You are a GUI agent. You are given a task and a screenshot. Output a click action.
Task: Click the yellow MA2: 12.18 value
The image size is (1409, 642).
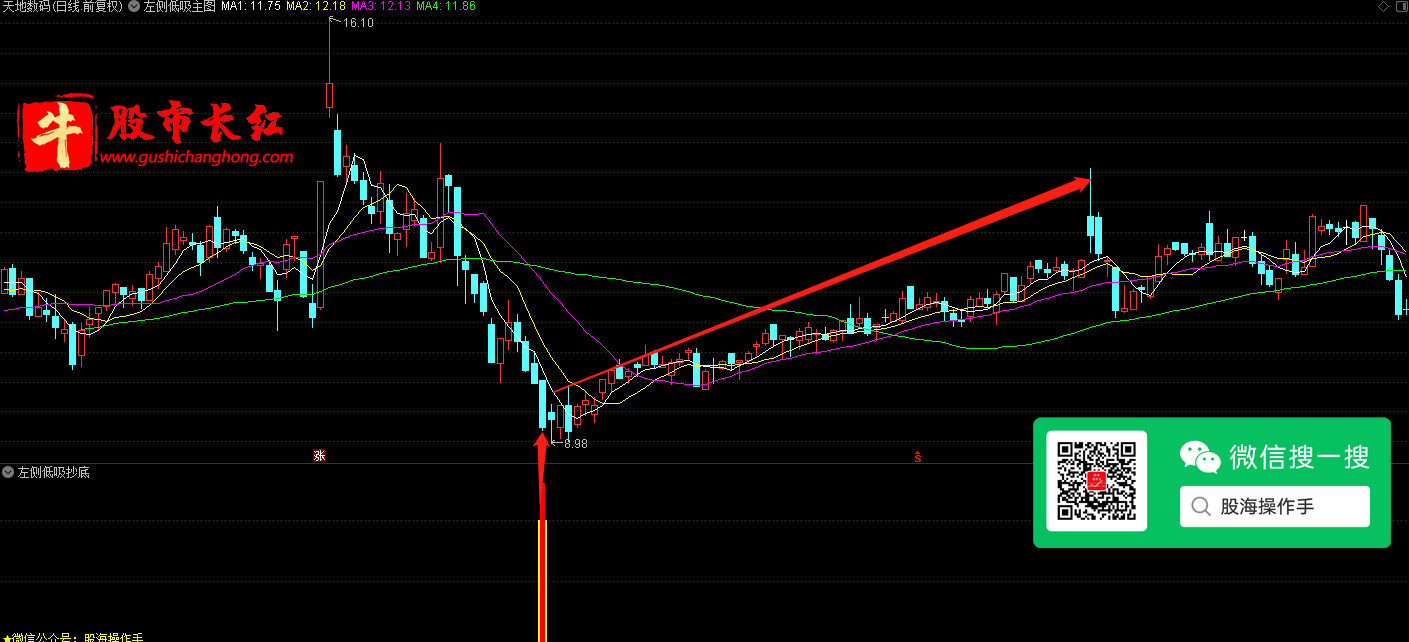pos(316,6)
